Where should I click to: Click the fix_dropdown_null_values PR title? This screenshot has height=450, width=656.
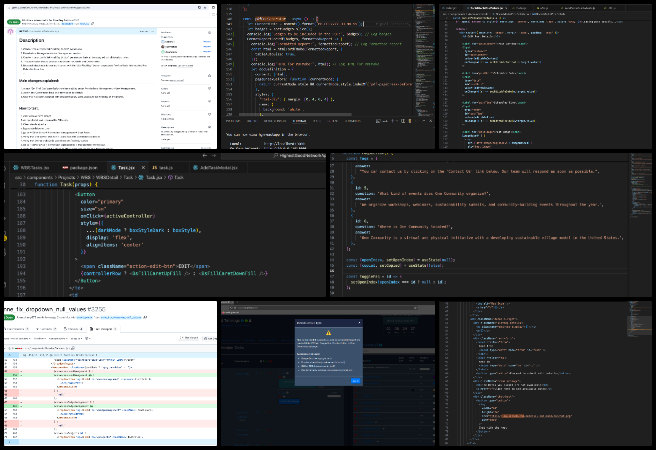point(54,309)
